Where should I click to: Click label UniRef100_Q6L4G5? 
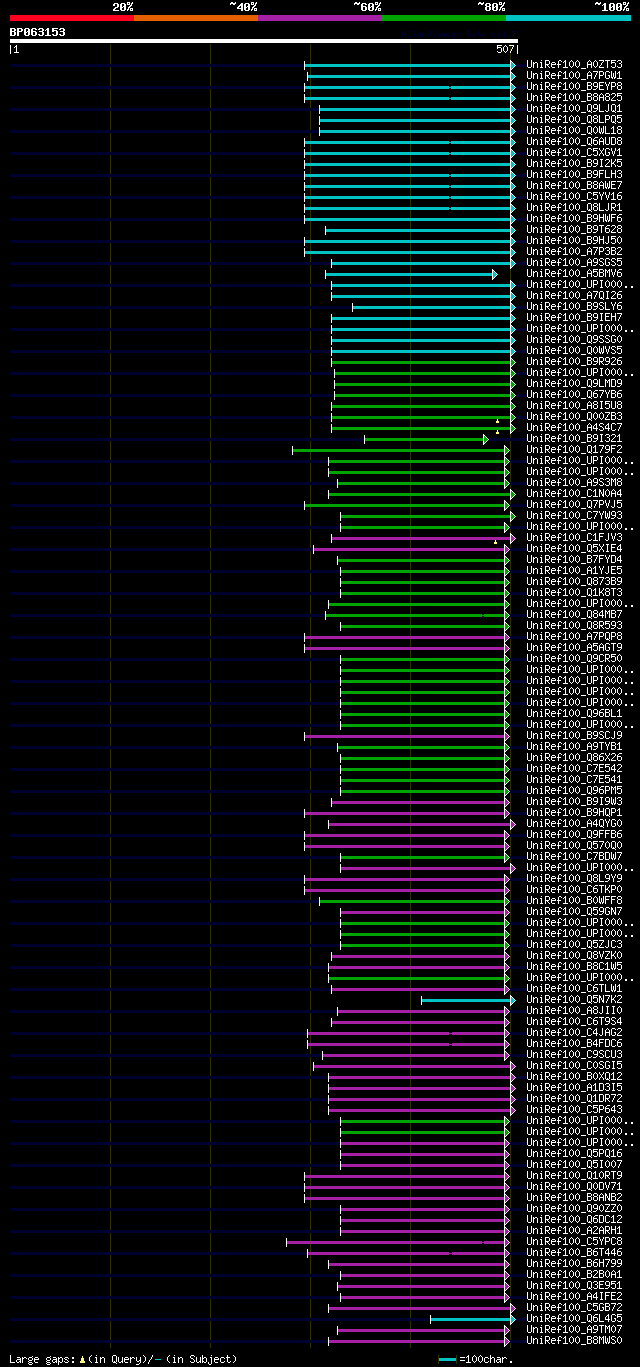pos(574,1319)
